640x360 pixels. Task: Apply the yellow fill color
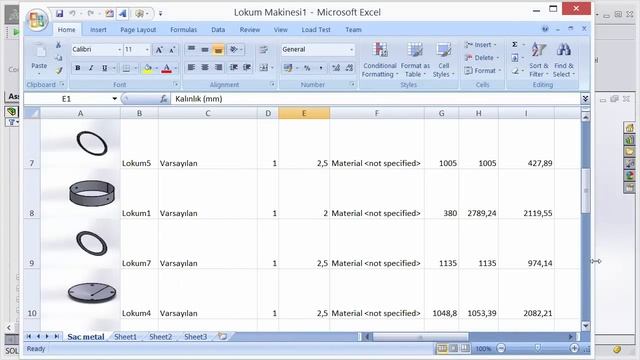point(148,68)
